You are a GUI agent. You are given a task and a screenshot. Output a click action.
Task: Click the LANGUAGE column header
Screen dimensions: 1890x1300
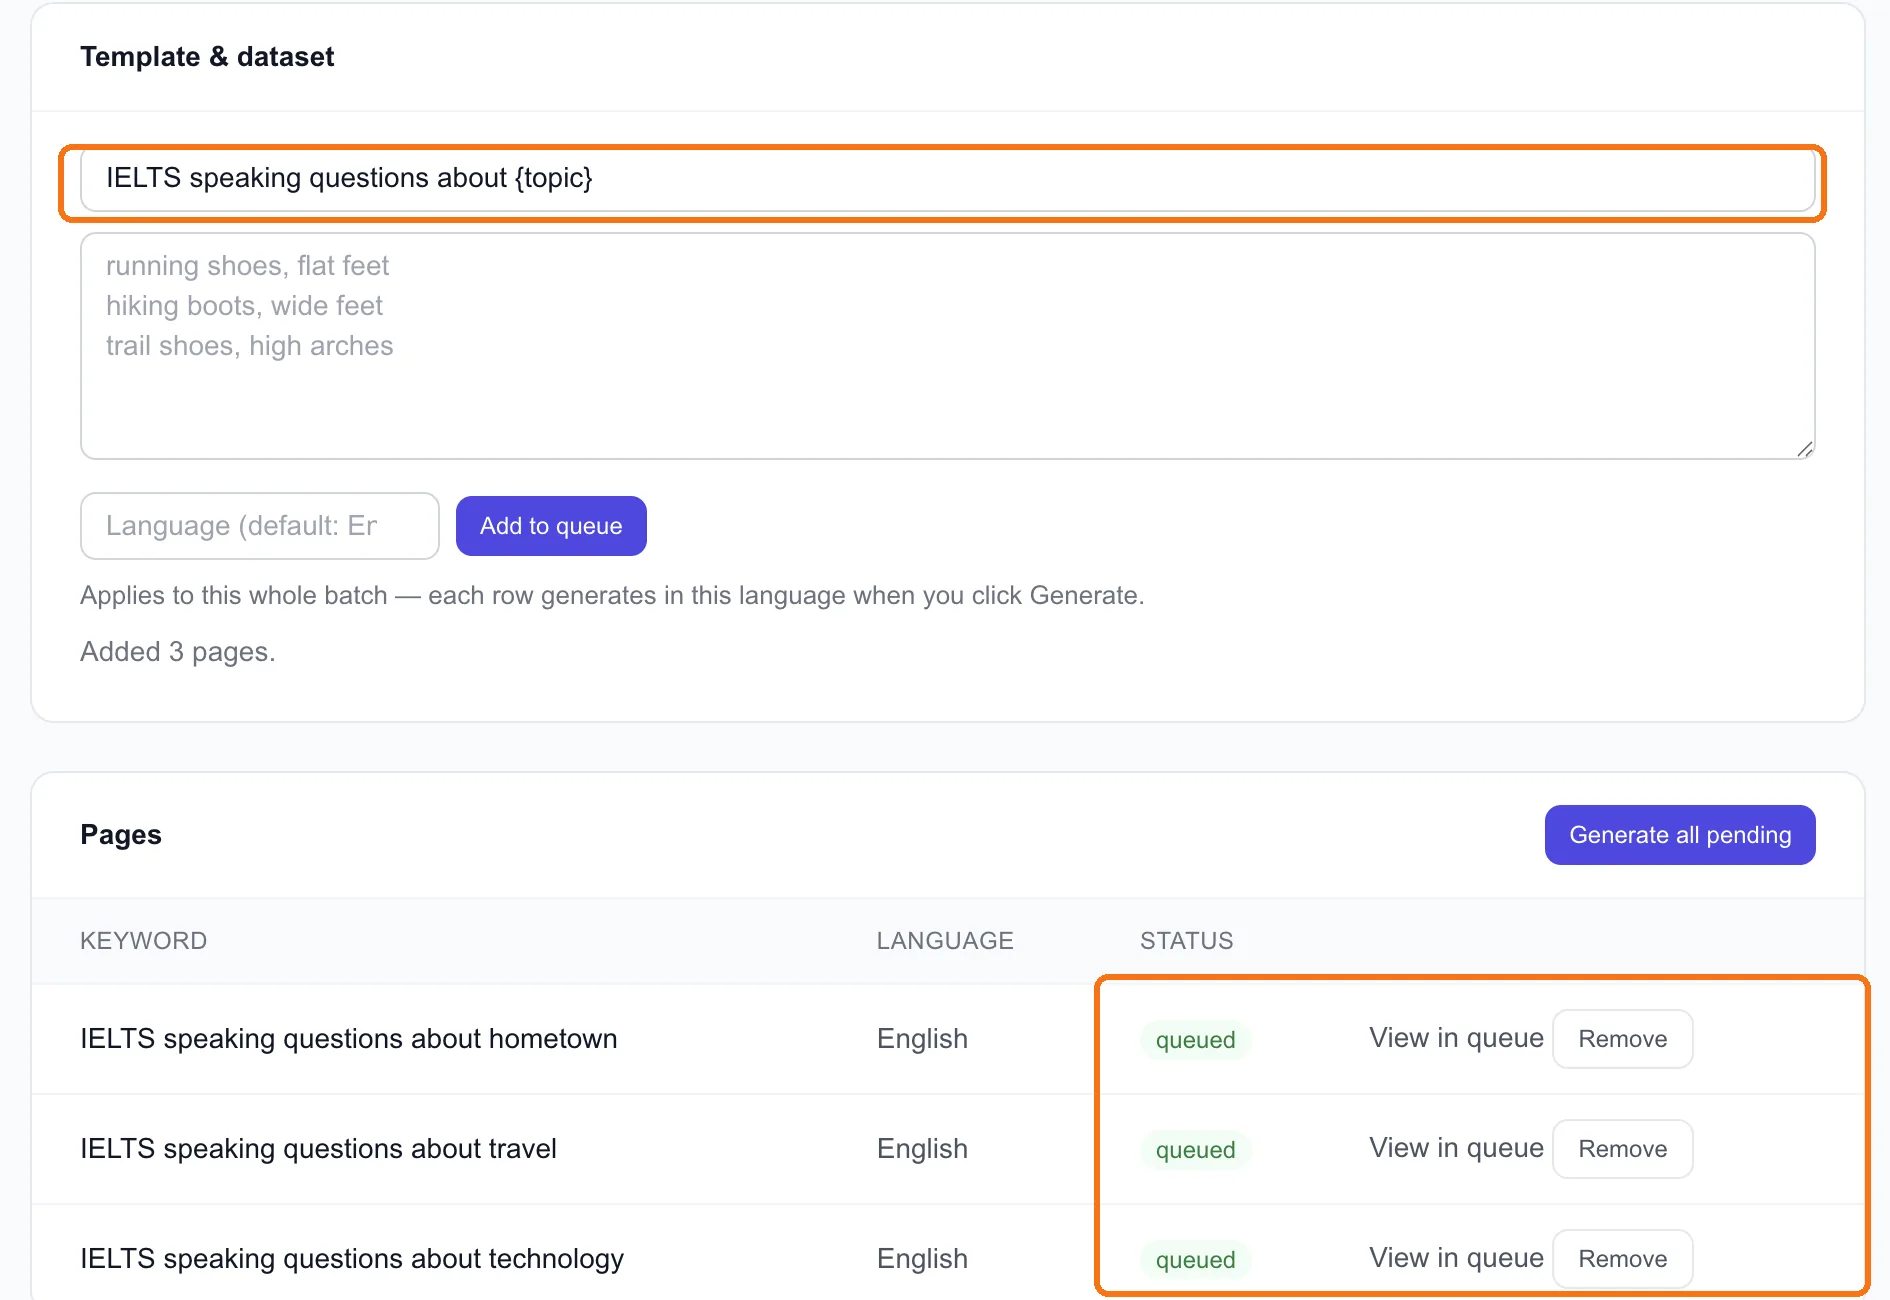[x=945, y=941]
